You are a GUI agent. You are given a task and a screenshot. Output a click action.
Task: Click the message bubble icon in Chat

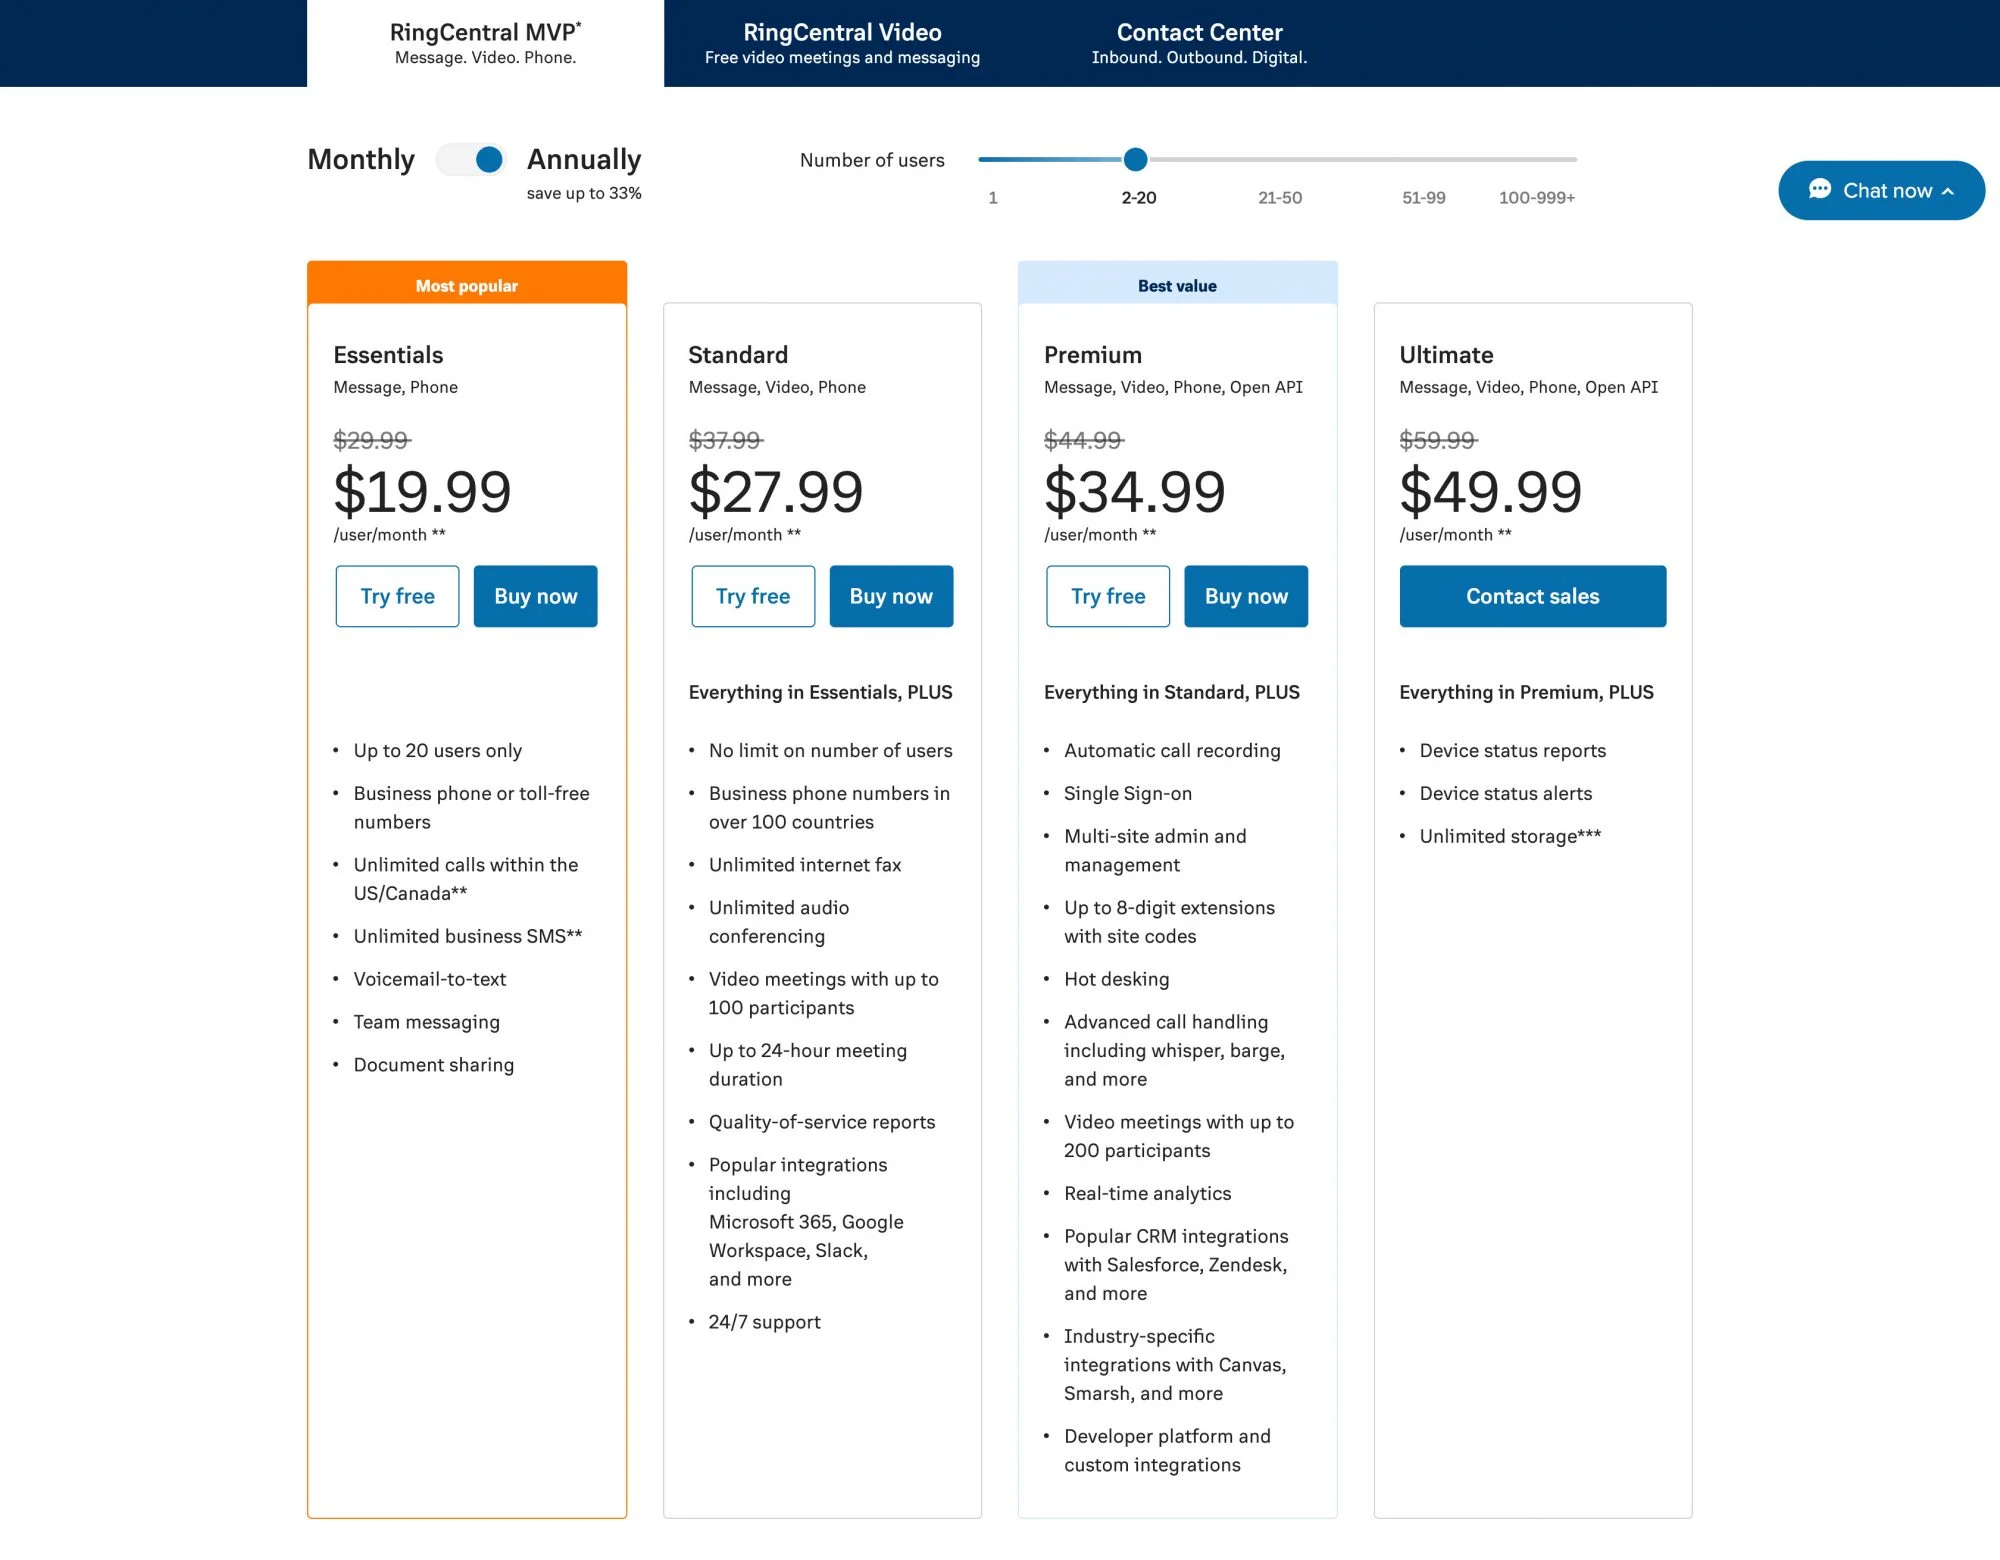tap(1820, 190)
